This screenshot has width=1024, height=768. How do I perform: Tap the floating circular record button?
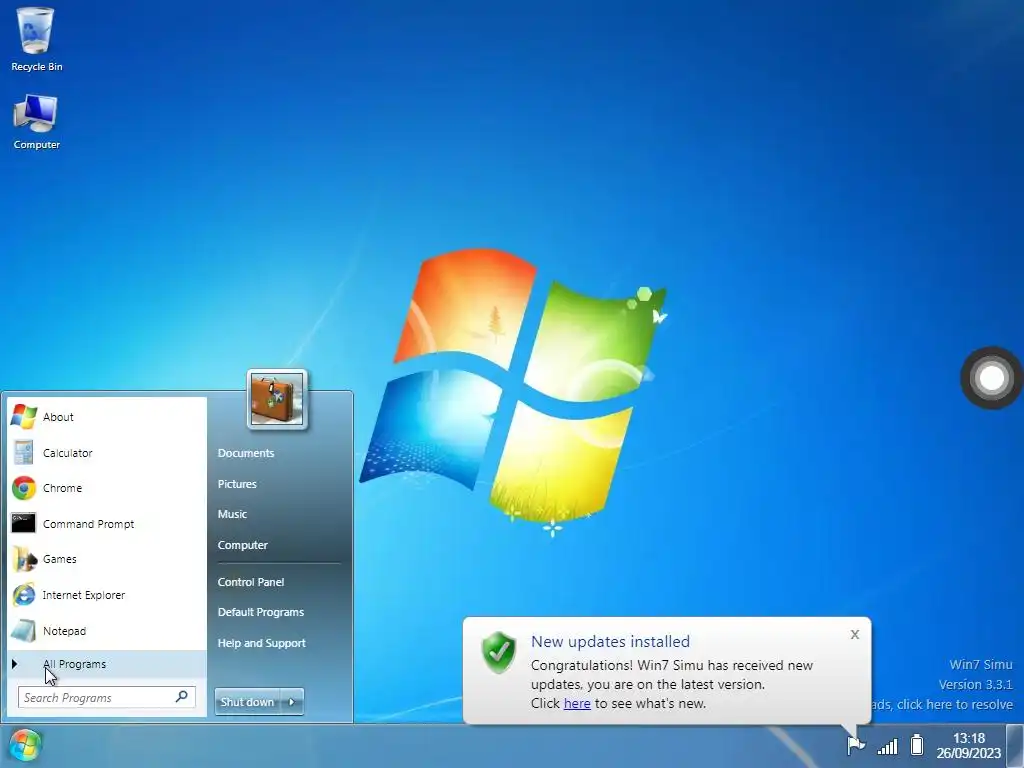(991, 377)
